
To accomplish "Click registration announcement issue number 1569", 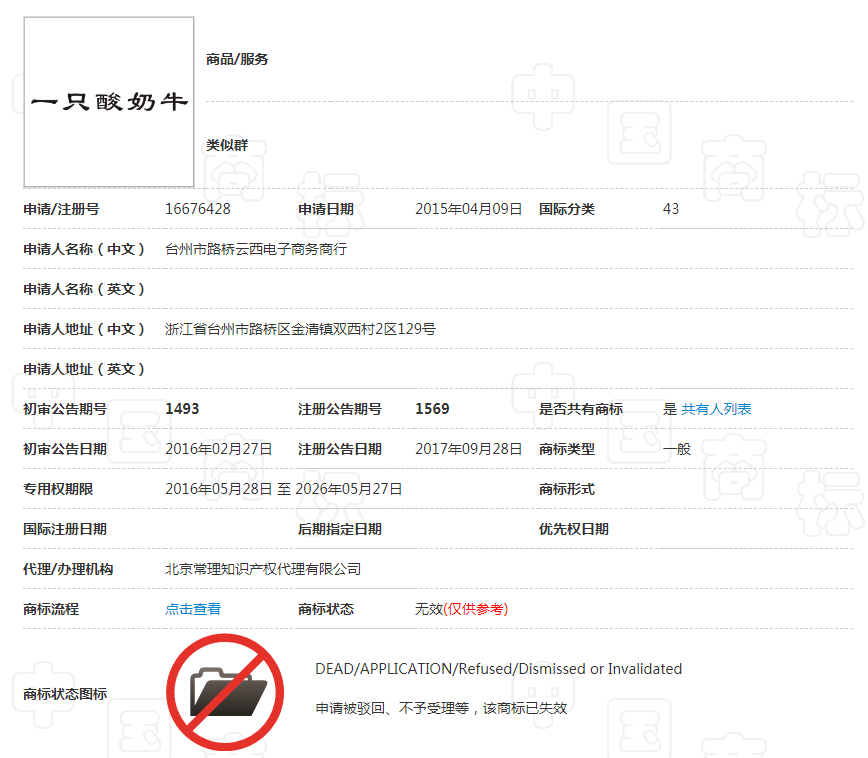I will (432, 409).
